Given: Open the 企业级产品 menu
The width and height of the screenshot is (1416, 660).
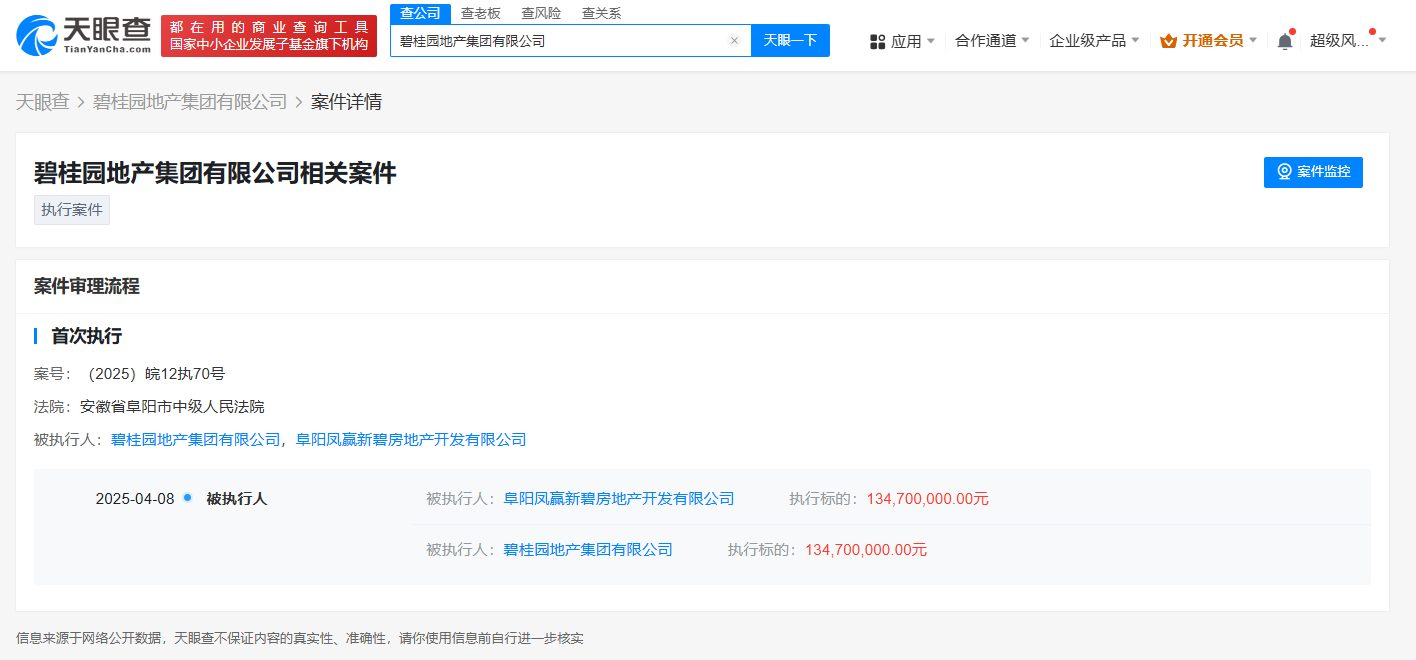Looking at the screenshot, I should 1087,41.
